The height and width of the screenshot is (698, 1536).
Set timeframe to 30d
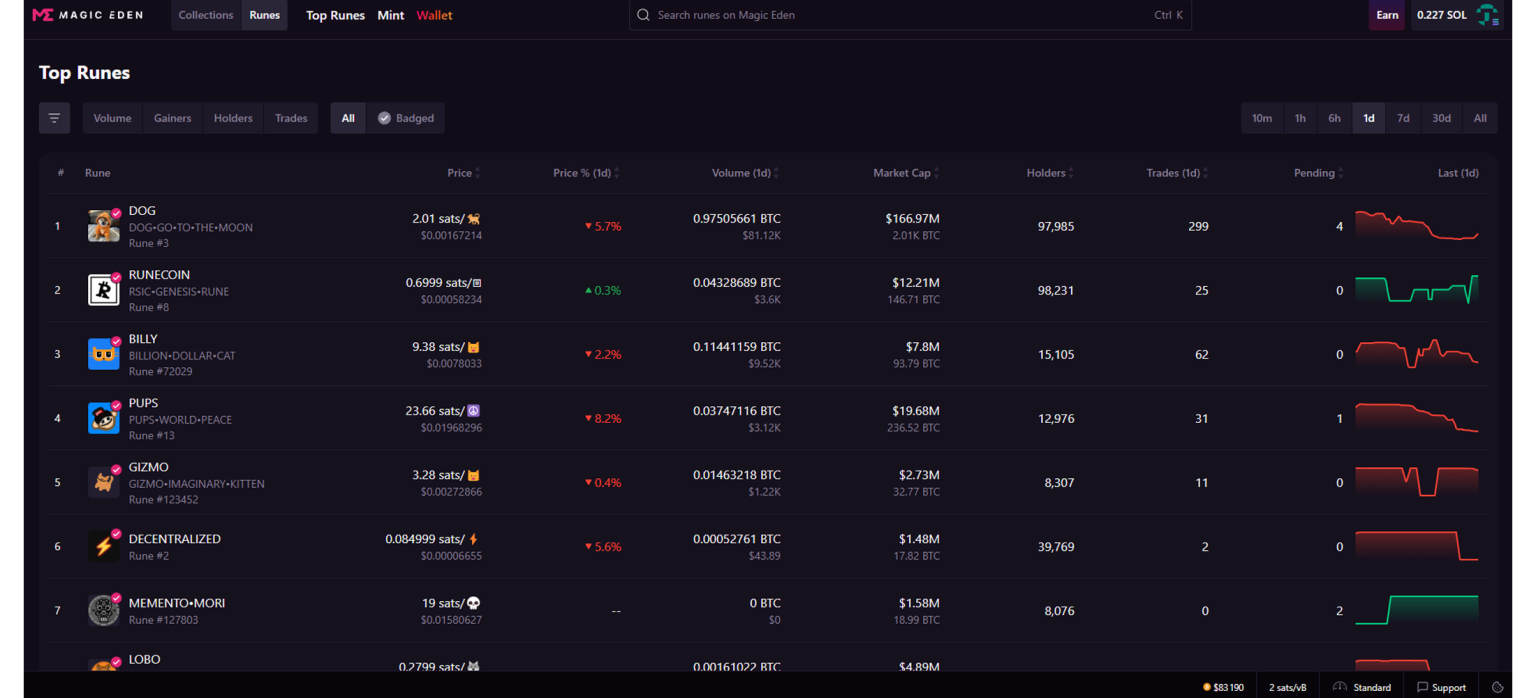pyautogui.click(x=1441, y=118)
